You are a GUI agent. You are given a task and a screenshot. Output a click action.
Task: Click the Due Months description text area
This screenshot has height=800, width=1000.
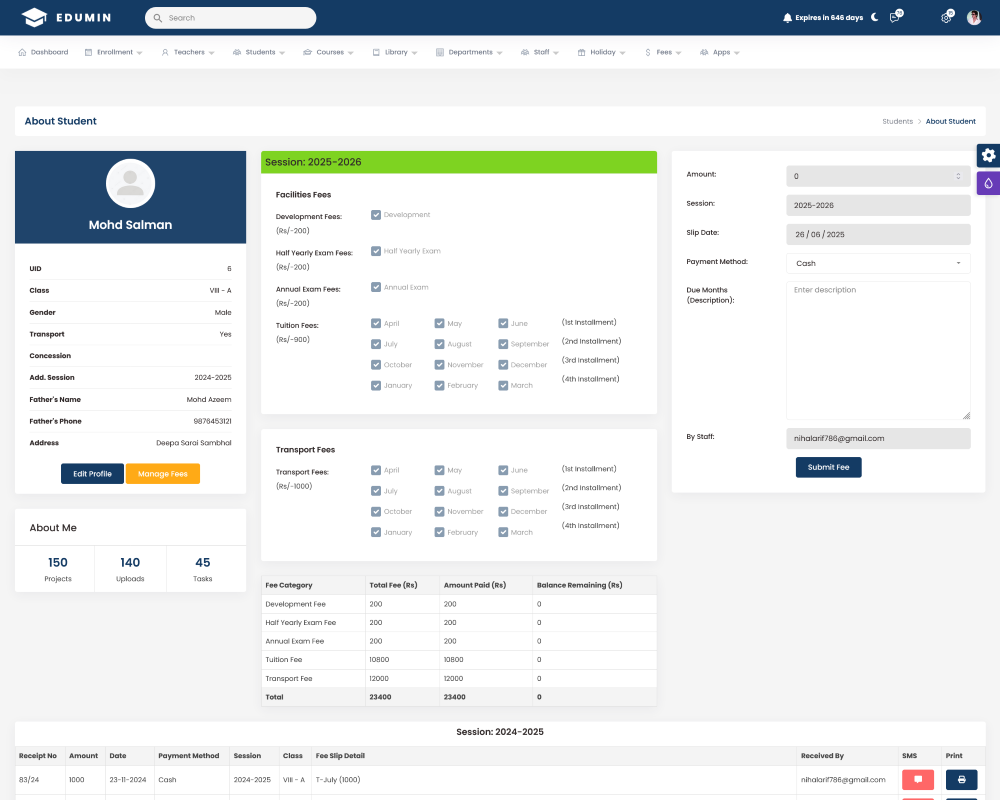coord(878,350)
